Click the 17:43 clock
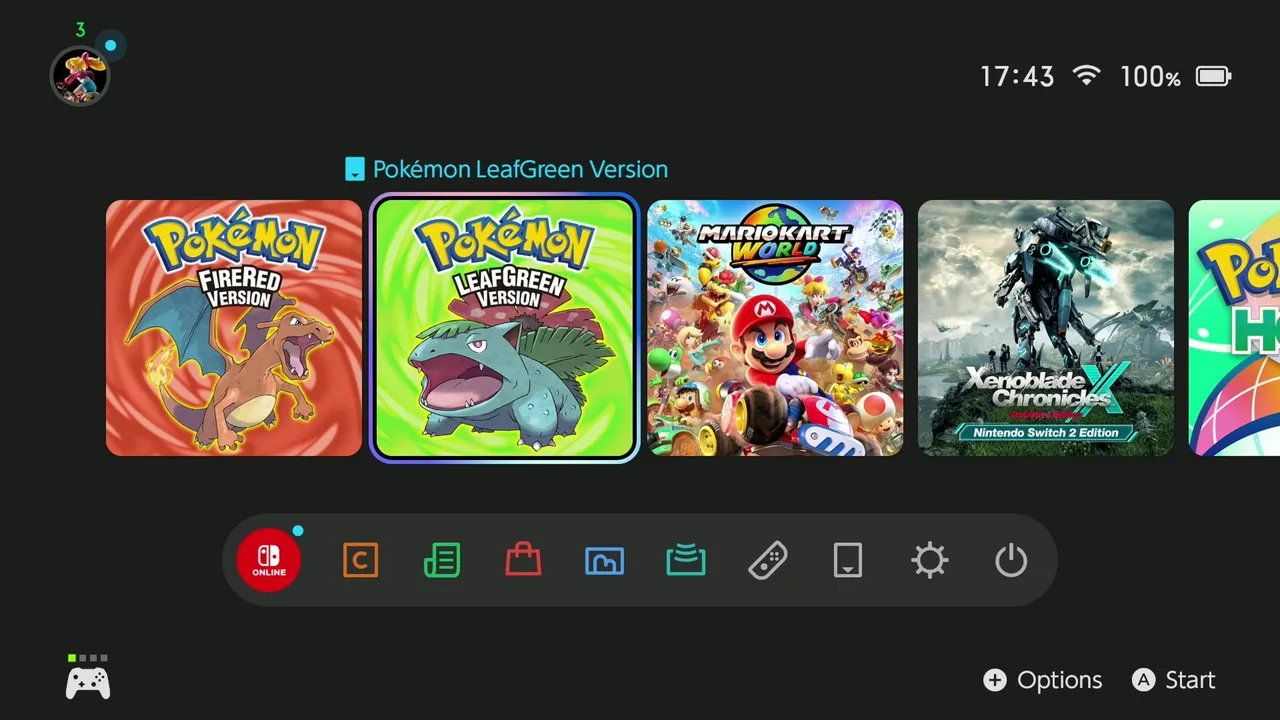The height and width of the screenshot is (720, 1280). pyautogui.click(x=1017, y=76)
